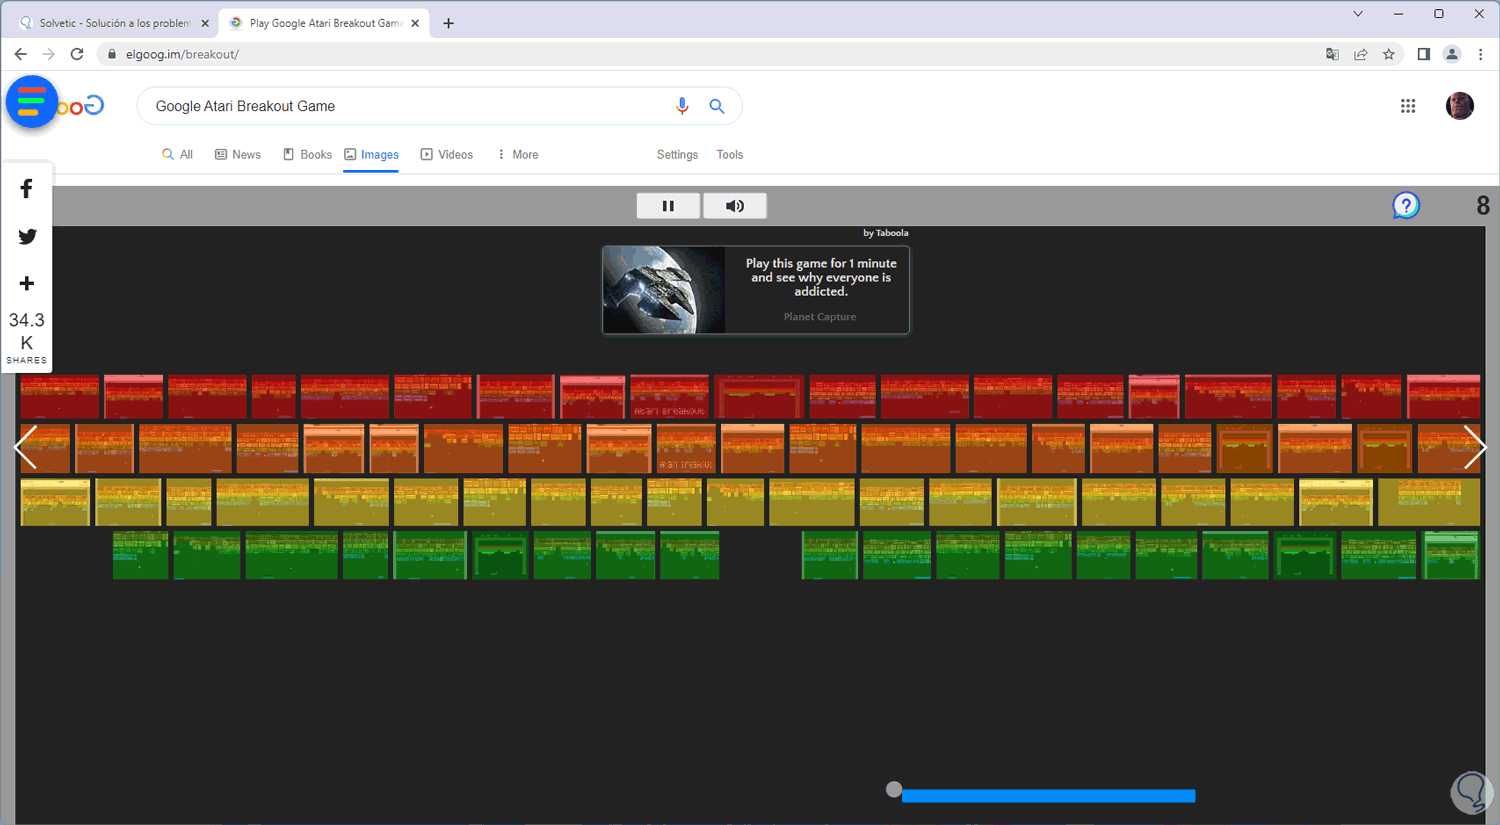Mute the game sound
This screenshot has height=825, width=1500.
click(735, 206)
